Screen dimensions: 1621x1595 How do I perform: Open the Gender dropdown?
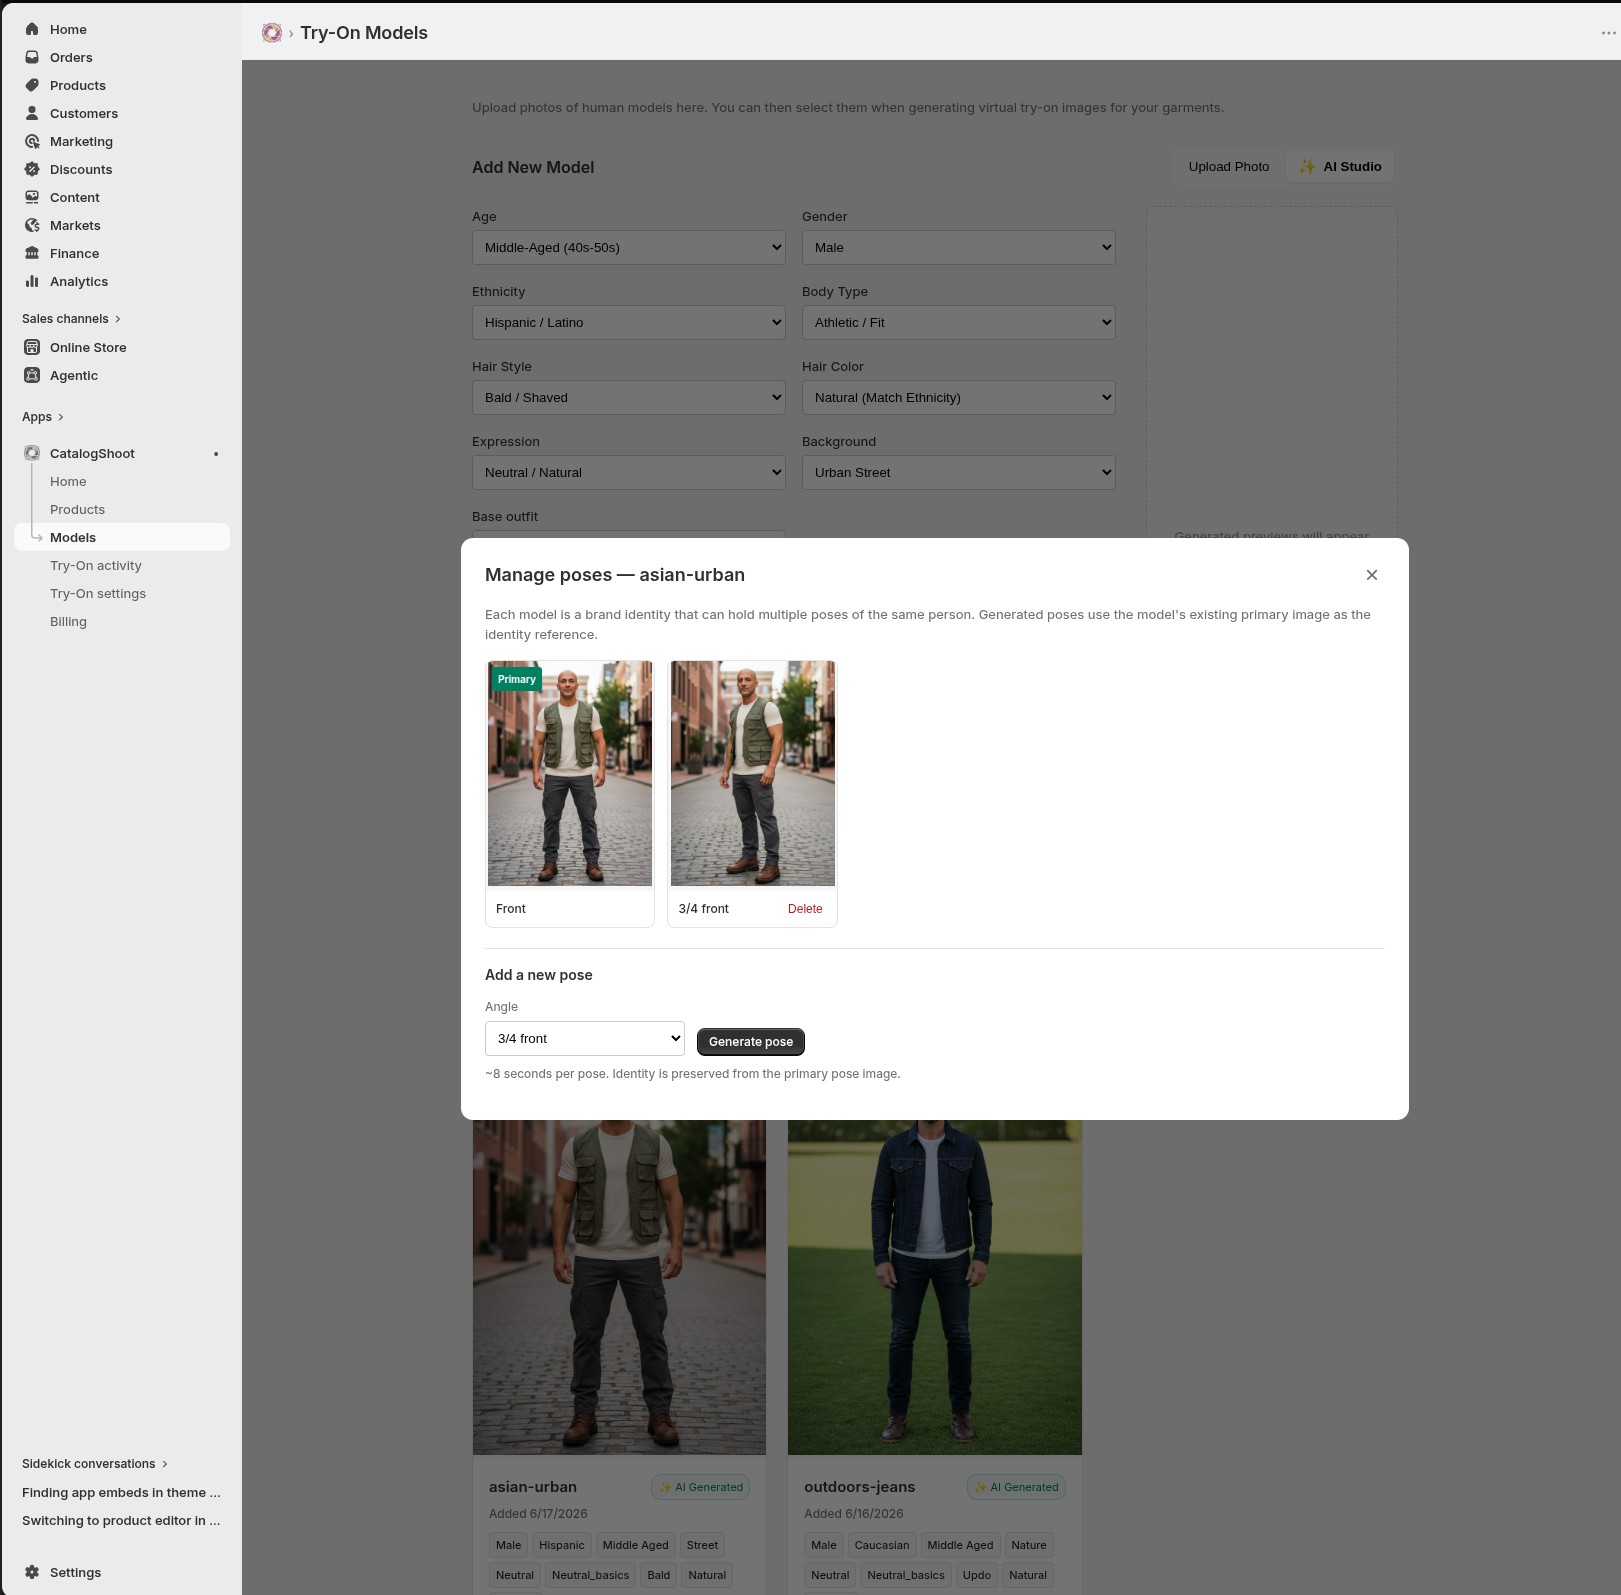pyautogui.click(x=959, y=248)
